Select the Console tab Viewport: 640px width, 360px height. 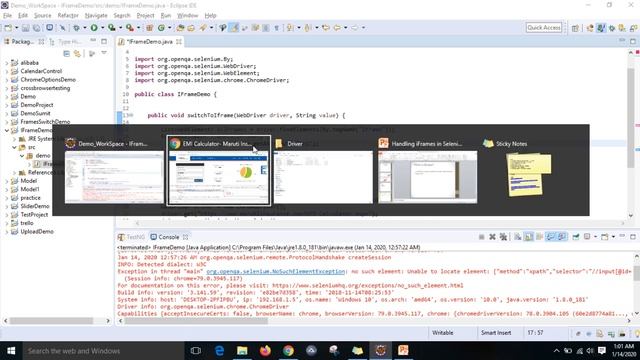(x=169, y=237)
